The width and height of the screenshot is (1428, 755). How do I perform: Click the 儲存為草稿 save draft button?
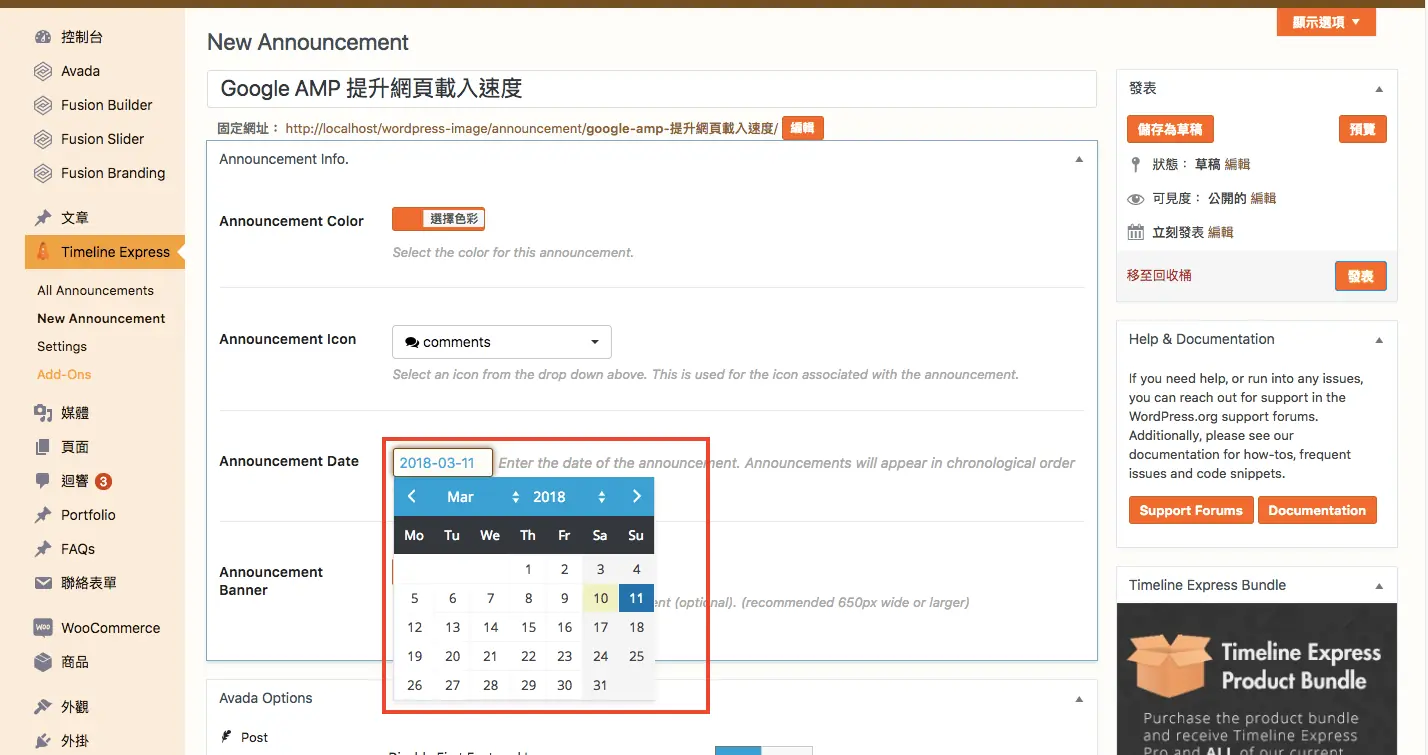[1170, 129]
